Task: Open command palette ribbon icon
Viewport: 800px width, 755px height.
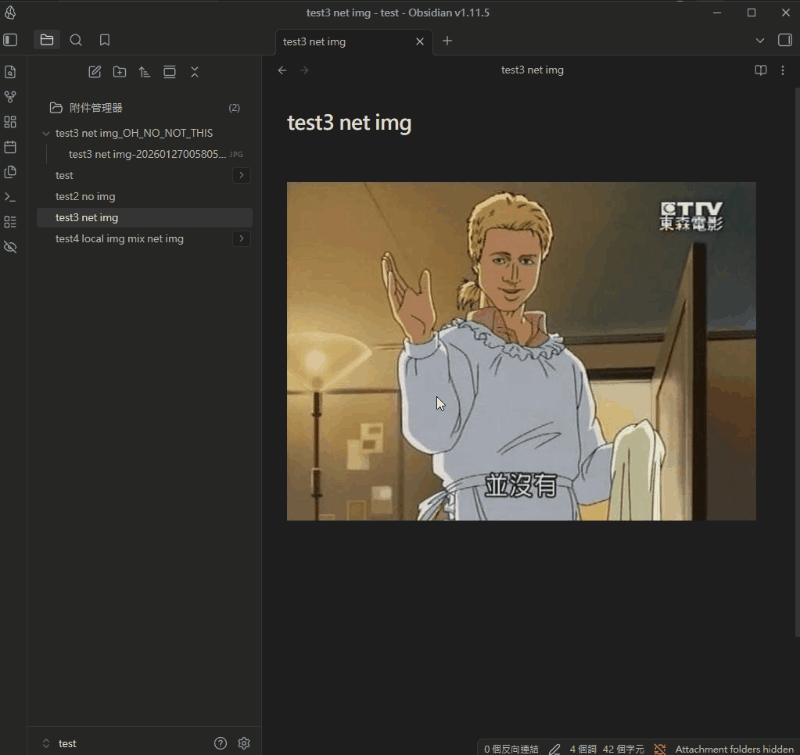Action: click(10, 197)
